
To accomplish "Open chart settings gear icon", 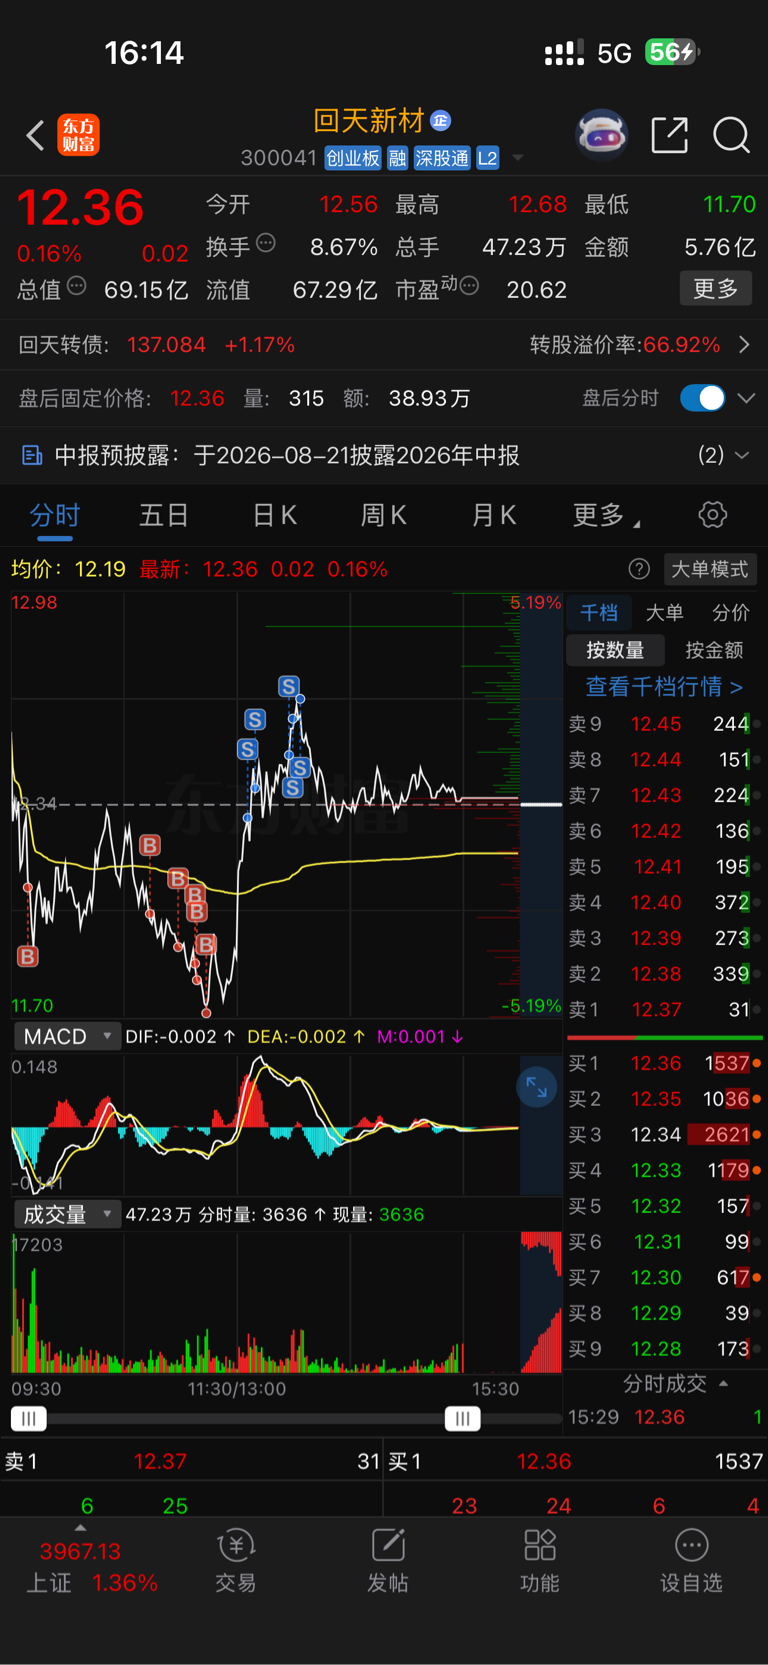I will pos(712,515).
